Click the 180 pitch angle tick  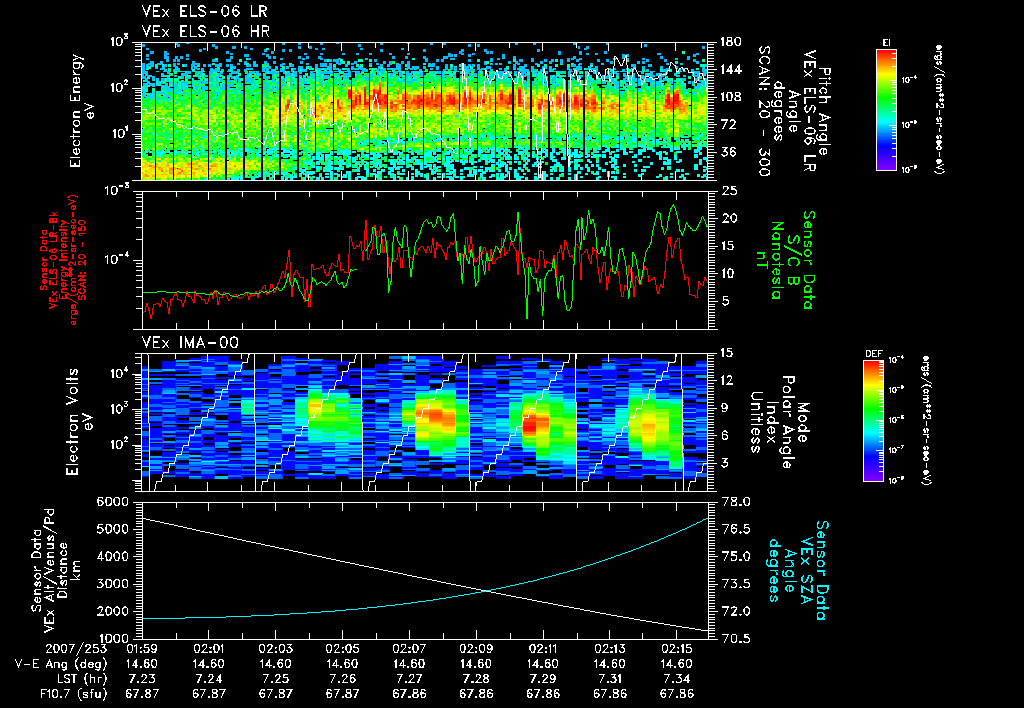[x=731, y=42]
